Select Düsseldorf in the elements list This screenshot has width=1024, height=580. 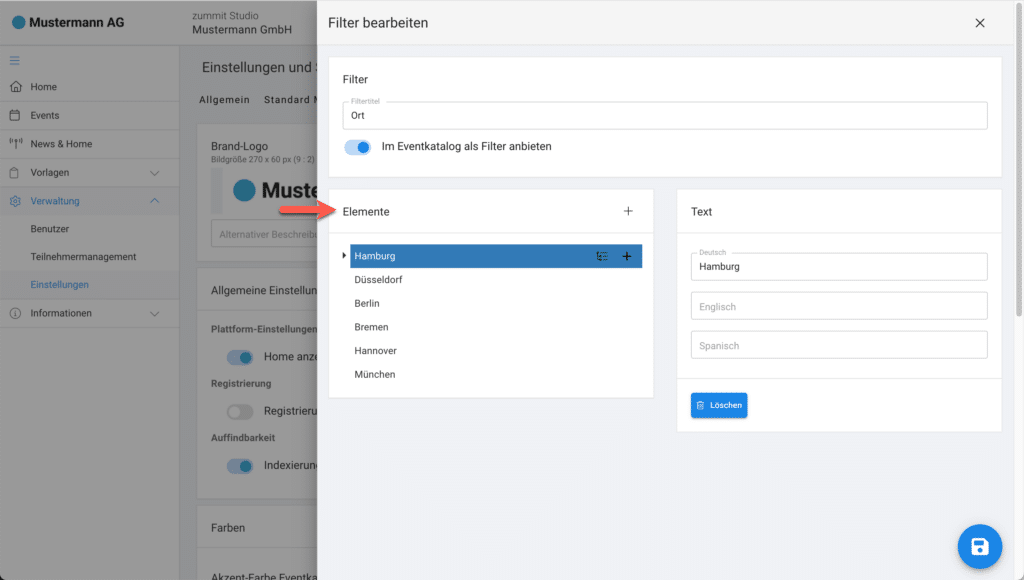pos(379,280)
